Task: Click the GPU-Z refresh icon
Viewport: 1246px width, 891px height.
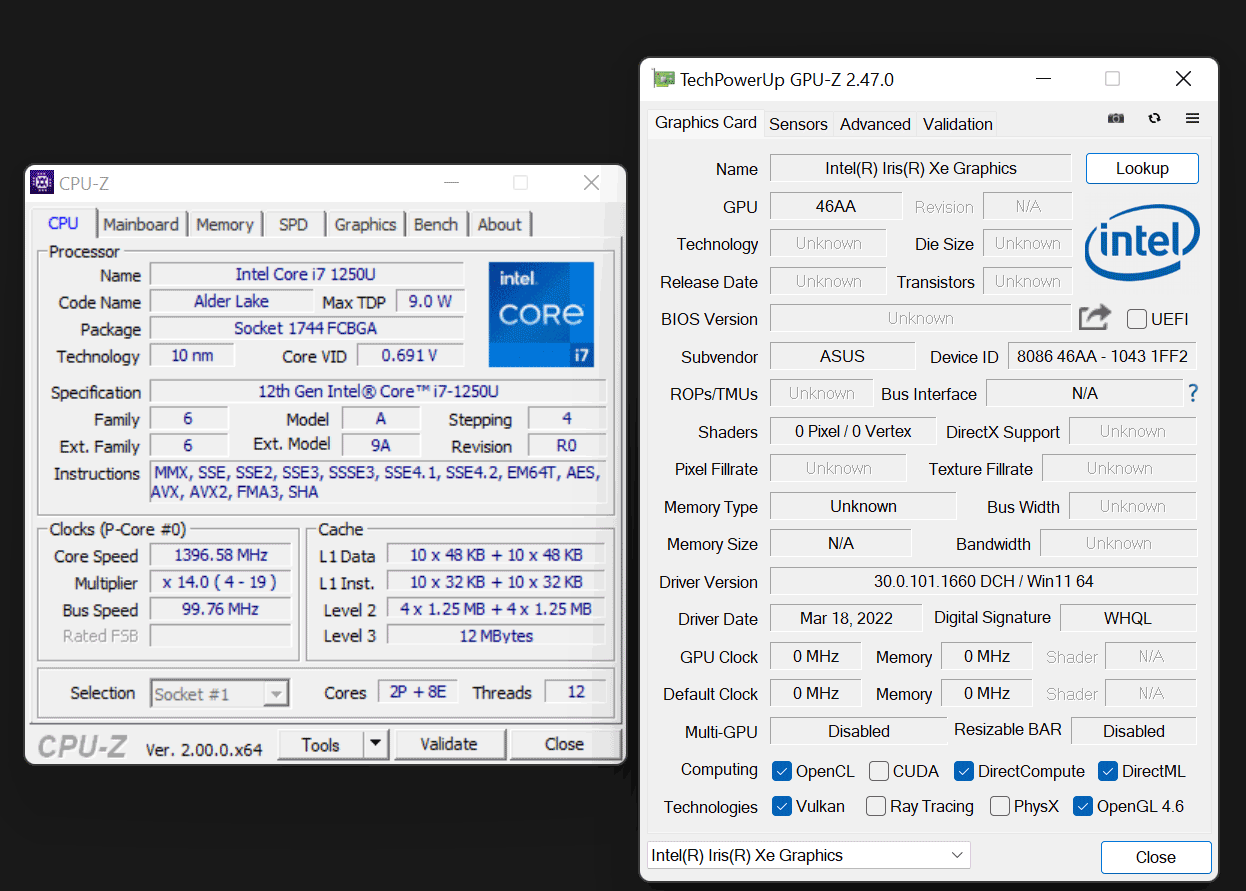Action: [1154, 118]
